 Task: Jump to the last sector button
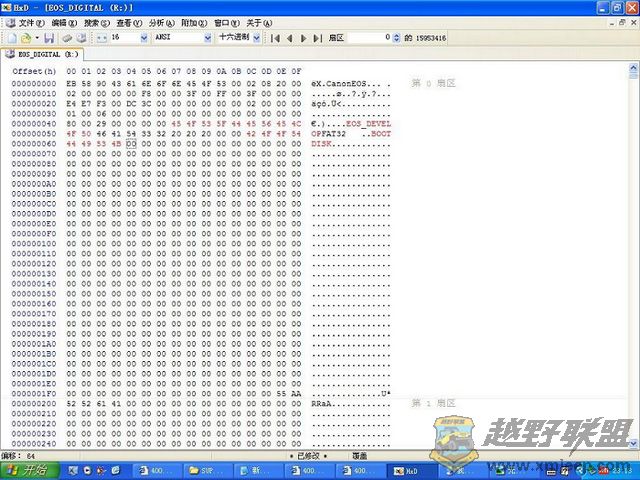[x=317, y=37]
